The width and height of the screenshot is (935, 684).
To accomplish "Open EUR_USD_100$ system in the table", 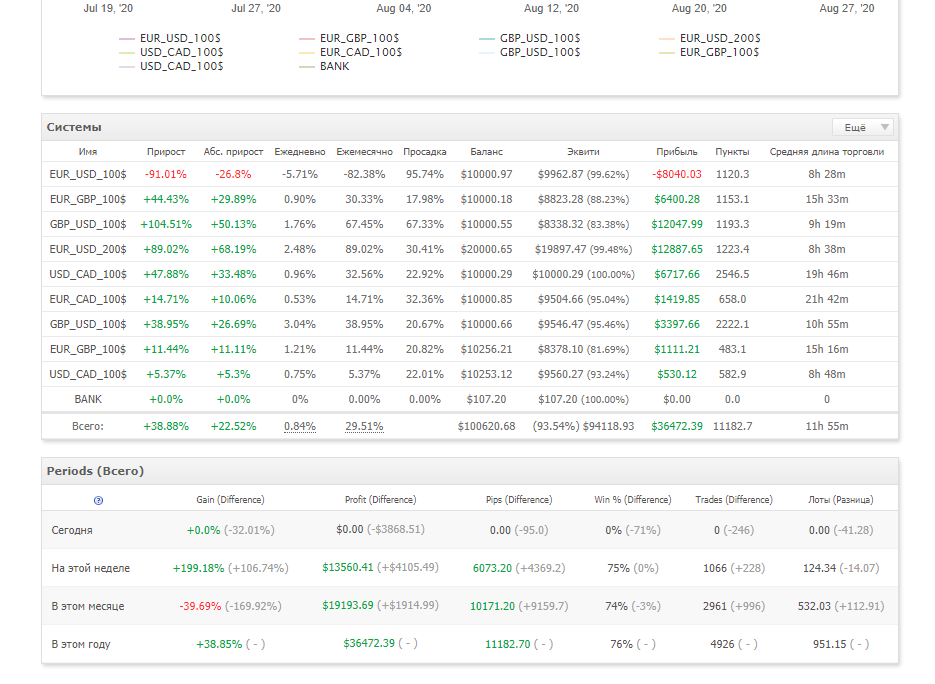I will pyautogui.click(x=88, y=174).
